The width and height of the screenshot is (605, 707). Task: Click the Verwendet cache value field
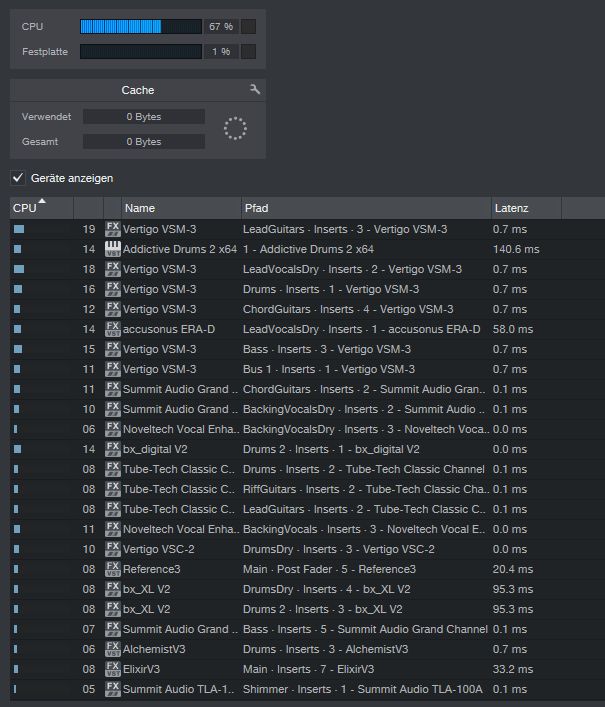(144, 116)
